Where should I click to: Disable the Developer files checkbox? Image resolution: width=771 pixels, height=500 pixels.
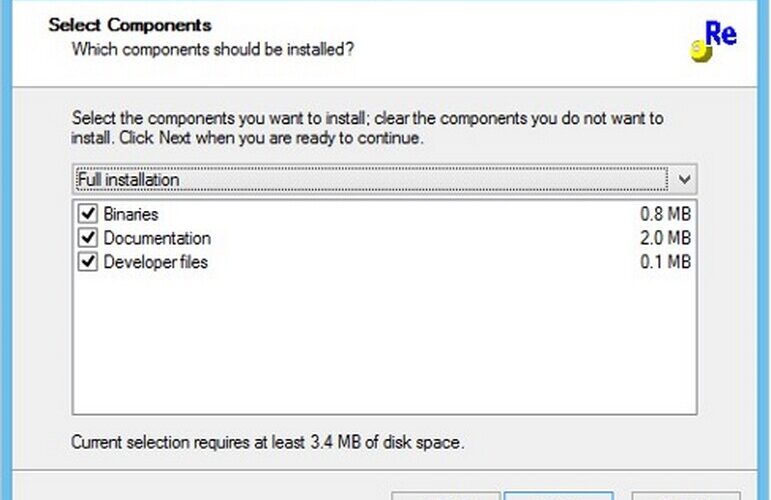pyautogui.click(x=88, y=262)
